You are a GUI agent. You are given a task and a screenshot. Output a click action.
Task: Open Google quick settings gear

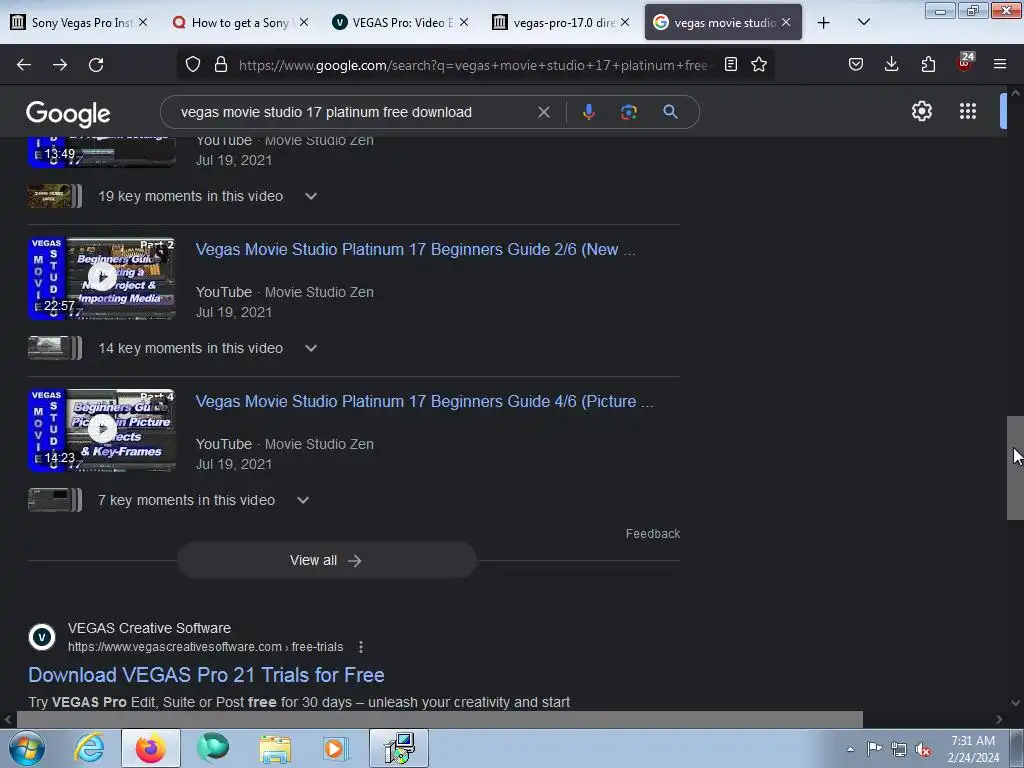tap(921, 111)
